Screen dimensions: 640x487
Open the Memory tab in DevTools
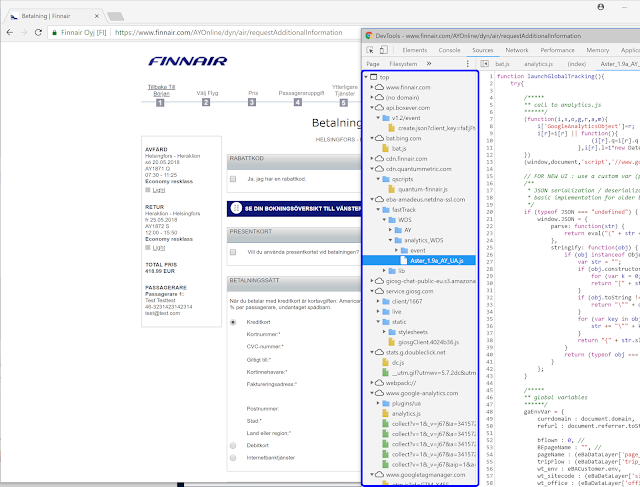(598, 50)
